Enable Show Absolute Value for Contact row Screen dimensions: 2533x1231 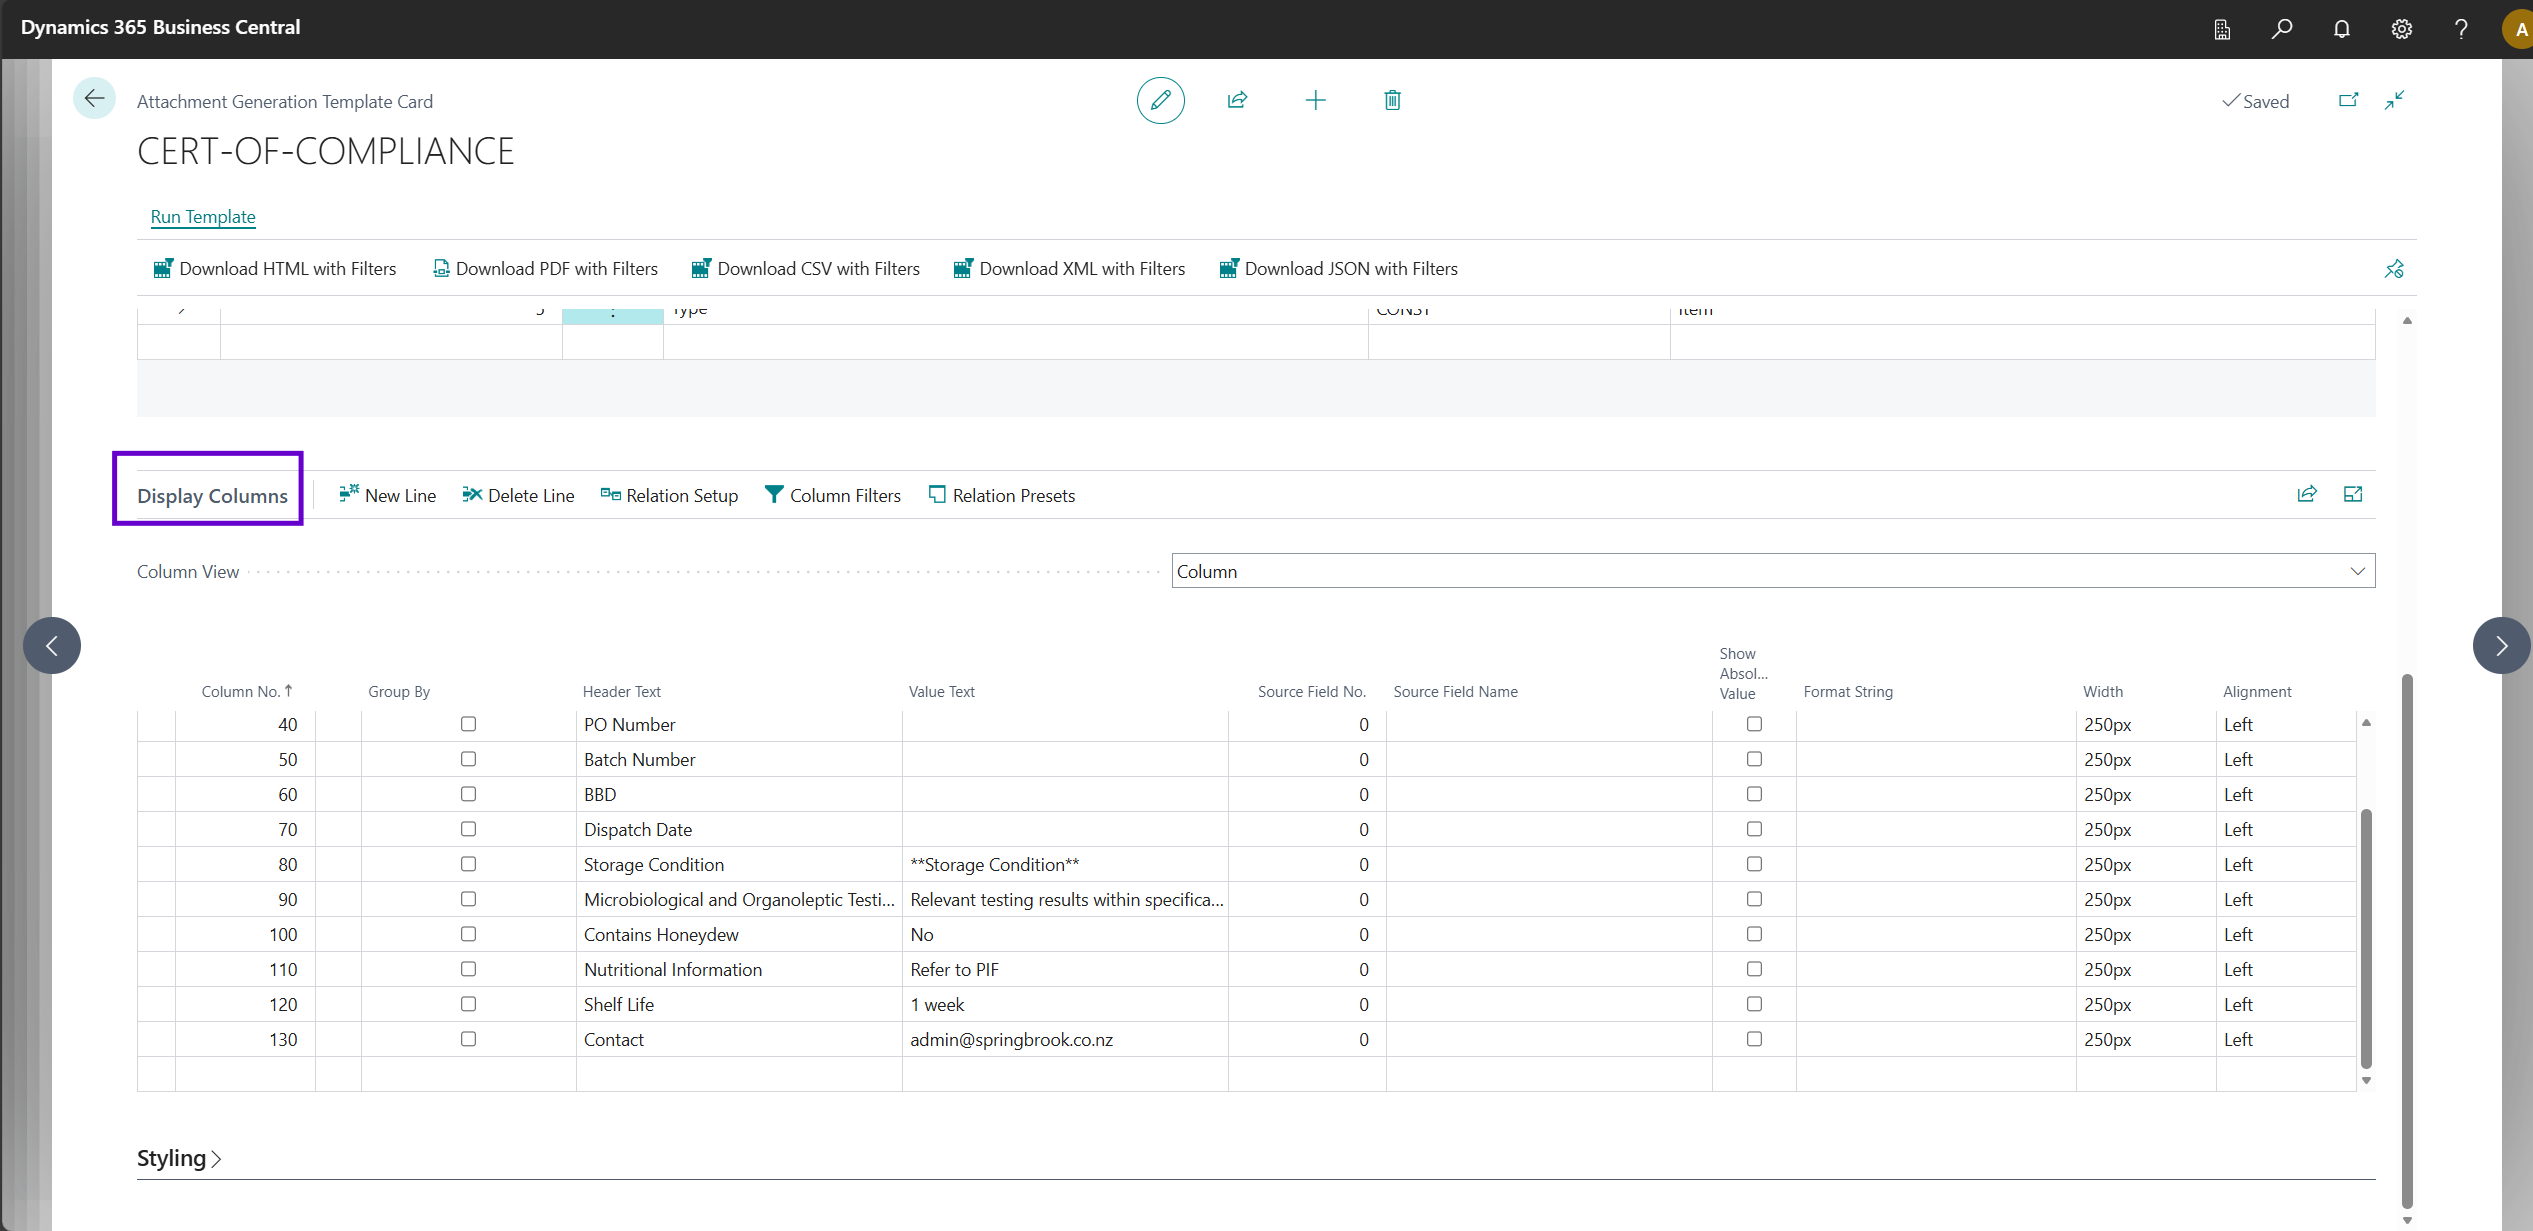coord(1754,1039)
